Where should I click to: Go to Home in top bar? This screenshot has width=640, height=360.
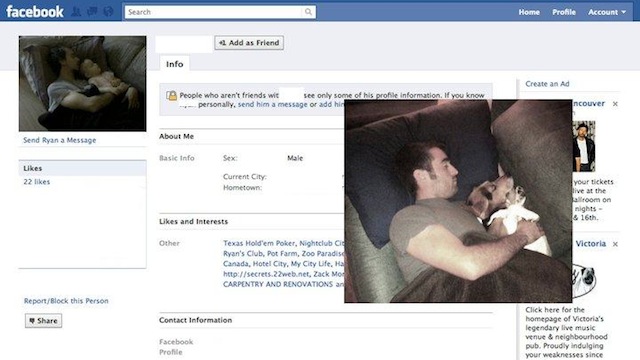pyautogui.click(x=529, y=12)
